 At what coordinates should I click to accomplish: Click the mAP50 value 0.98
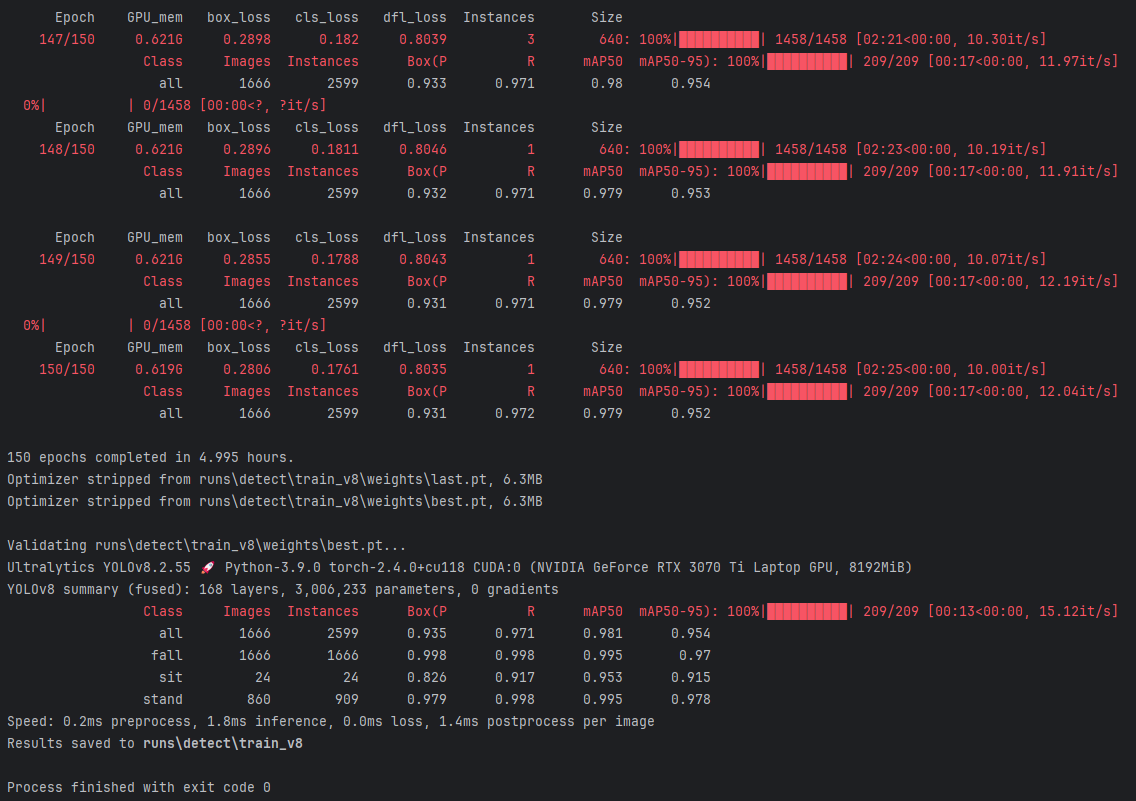pos(606,83)
